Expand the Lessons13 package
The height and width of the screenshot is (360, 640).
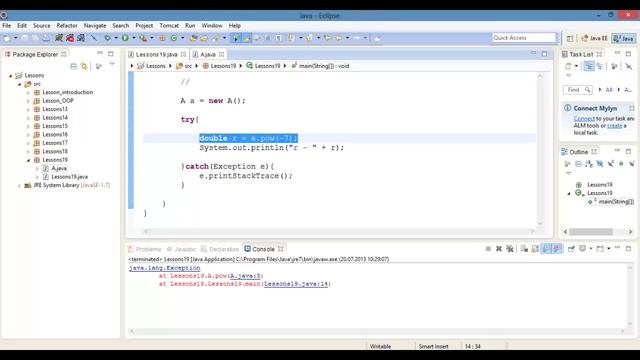point(28,109)
